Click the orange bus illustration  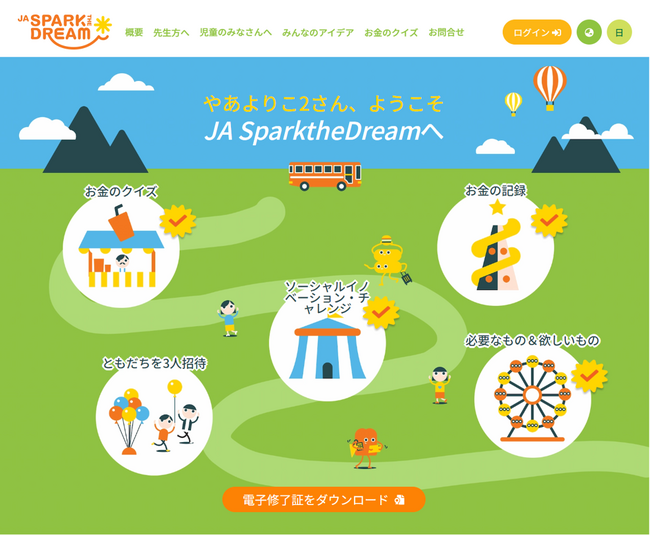[325, 176]
